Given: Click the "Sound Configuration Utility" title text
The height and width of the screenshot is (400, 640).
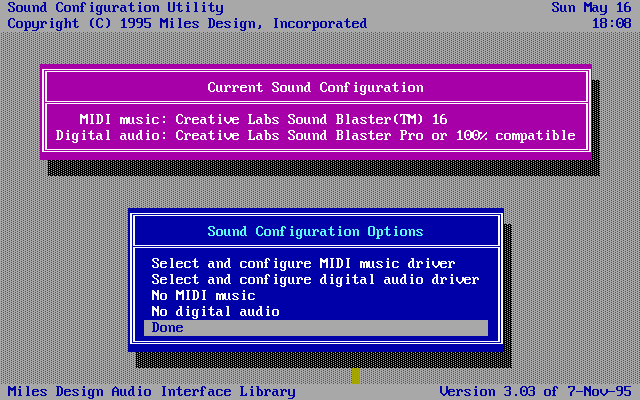Looking at the screenshot, I should (x=116, y=8).
